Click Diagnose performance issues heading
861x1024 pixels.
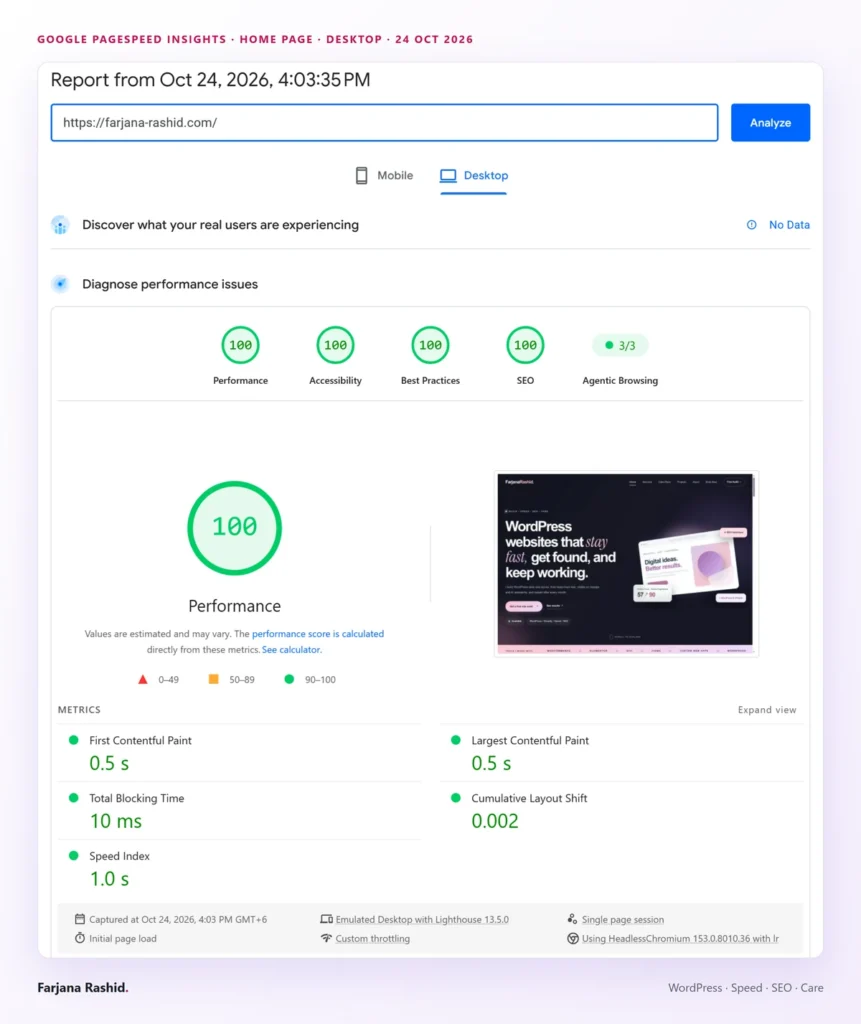[170, 284]
